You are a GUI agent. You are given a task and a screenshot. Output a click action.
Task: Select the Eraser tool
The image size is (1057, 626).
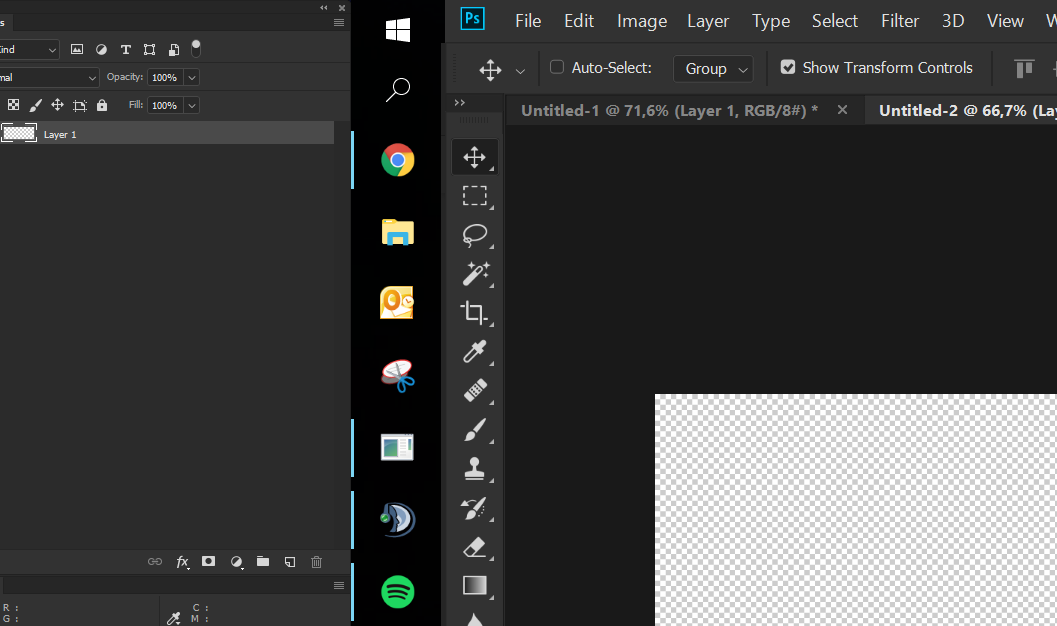tap(475, 546)
